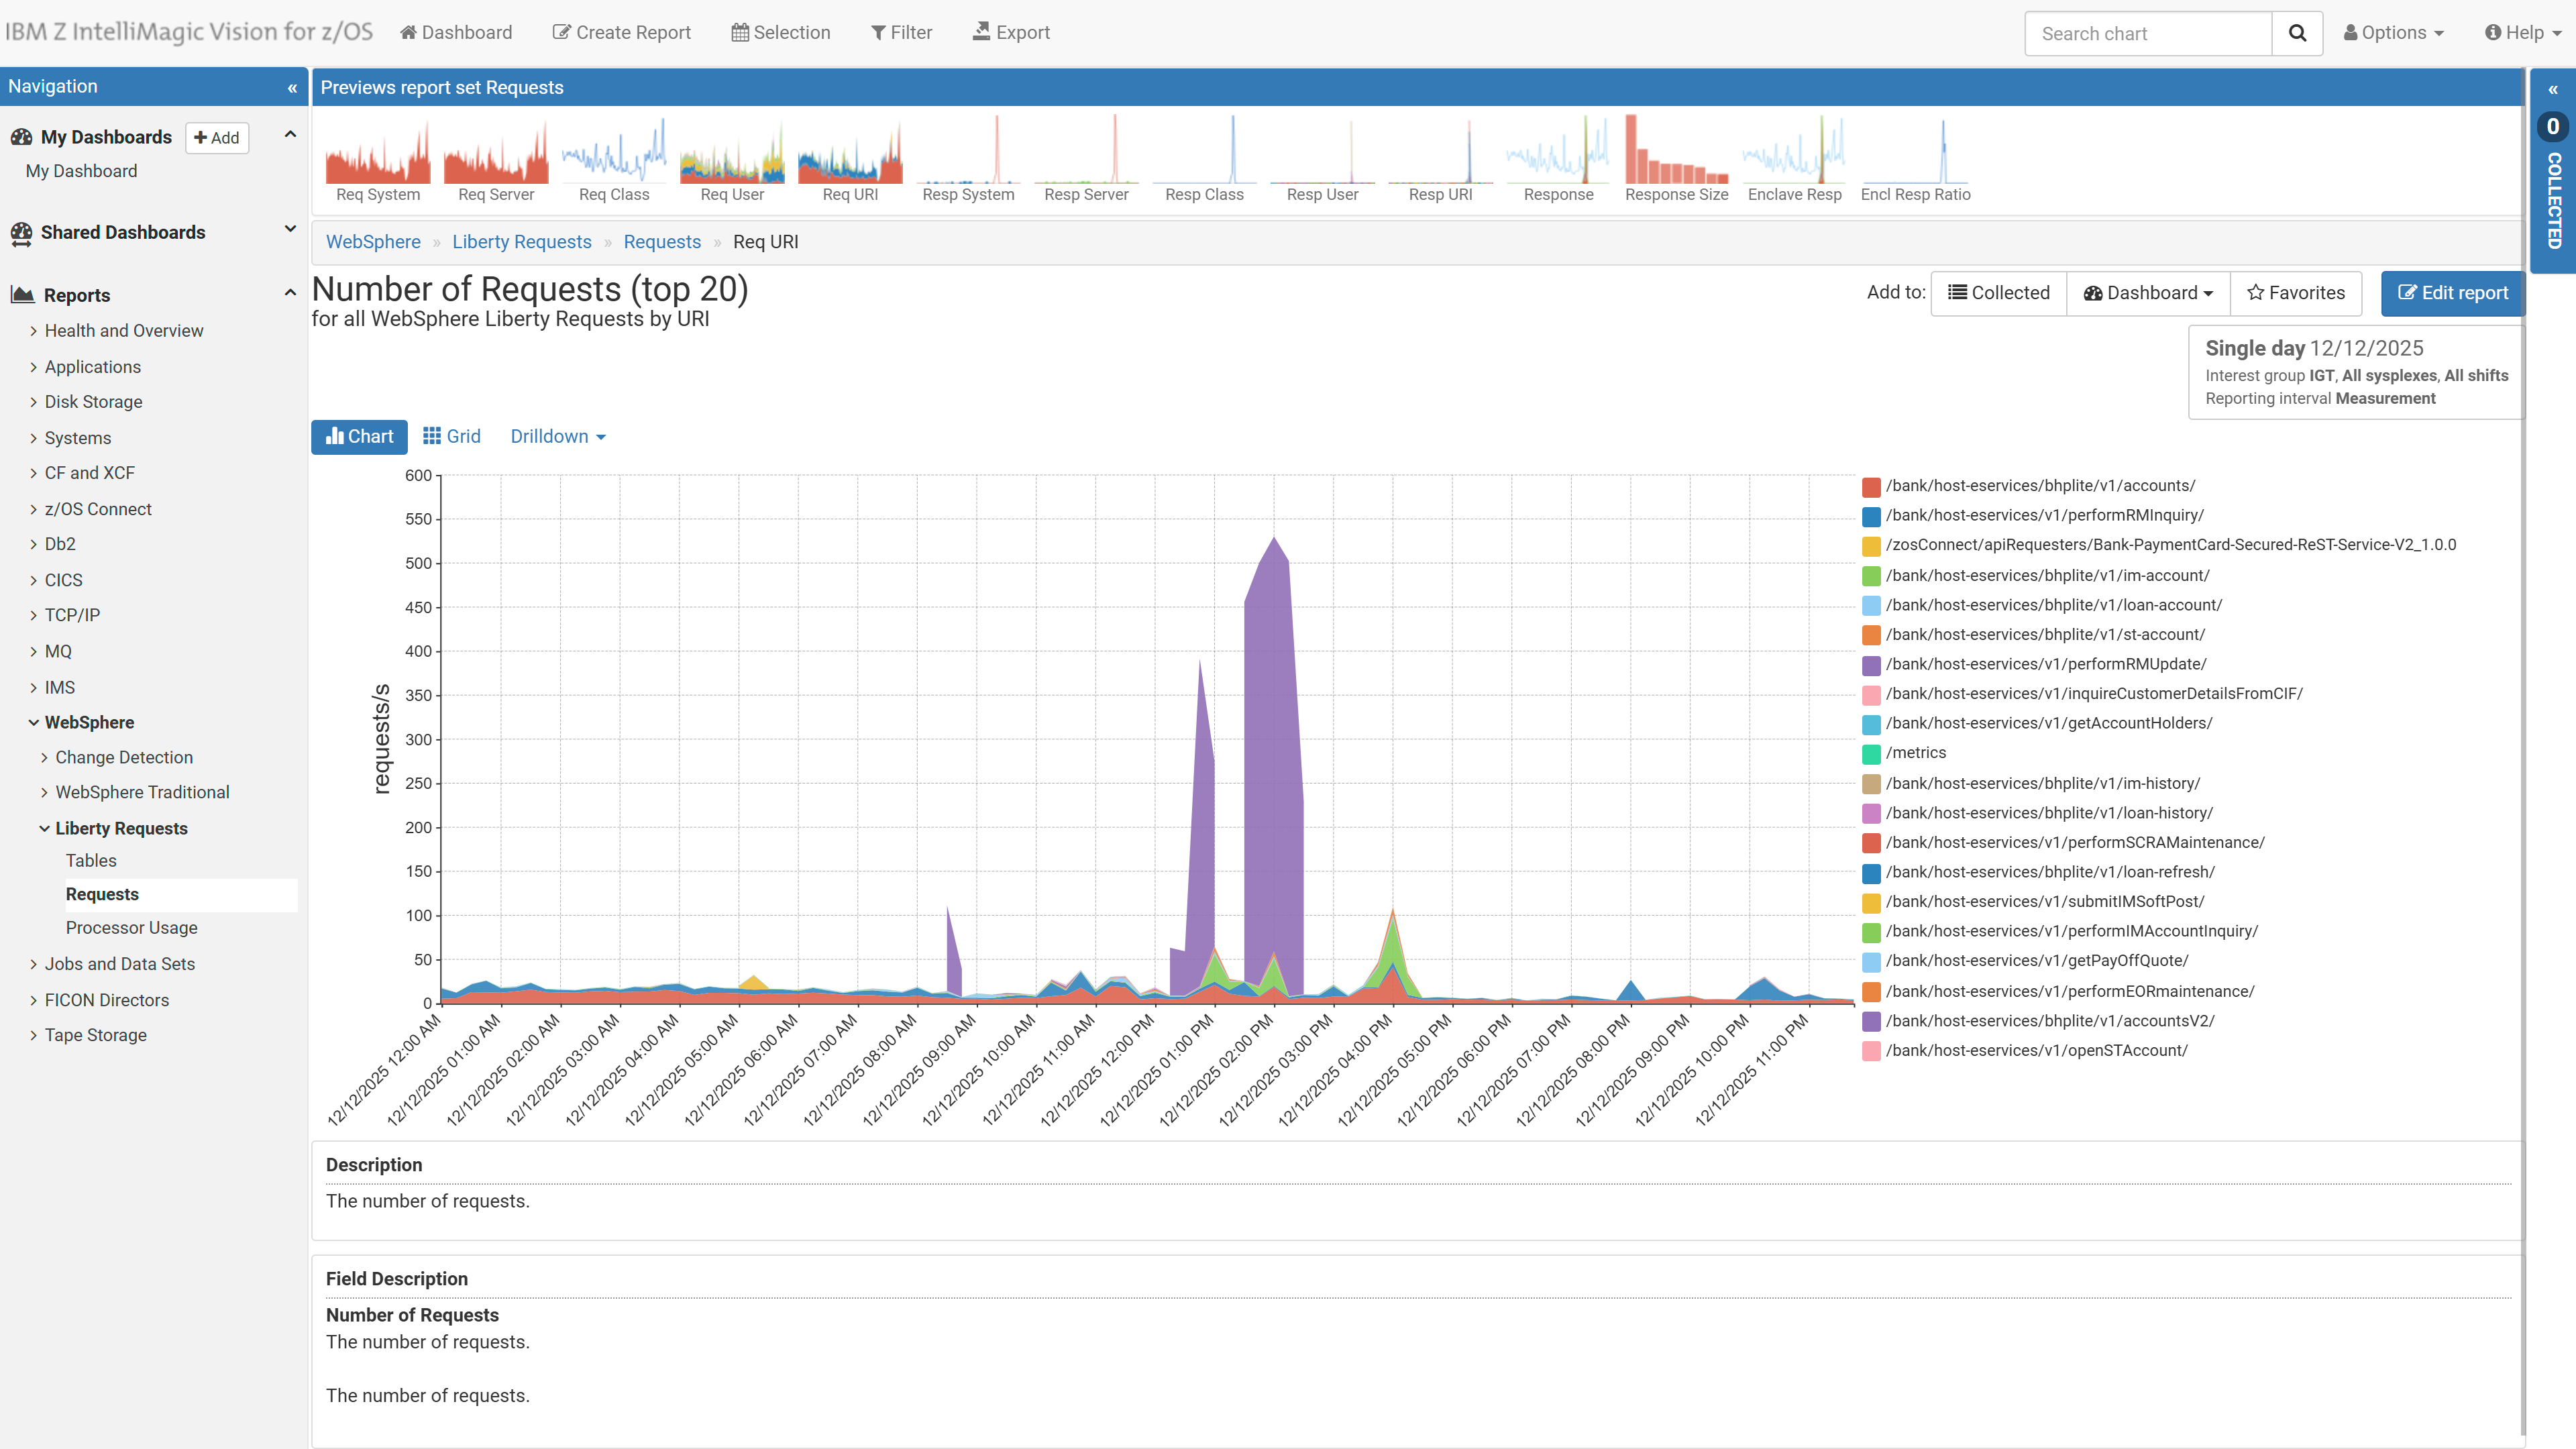Toggle the zosConnect Bank-PaymentCard legend swatch

(1871, 546)
